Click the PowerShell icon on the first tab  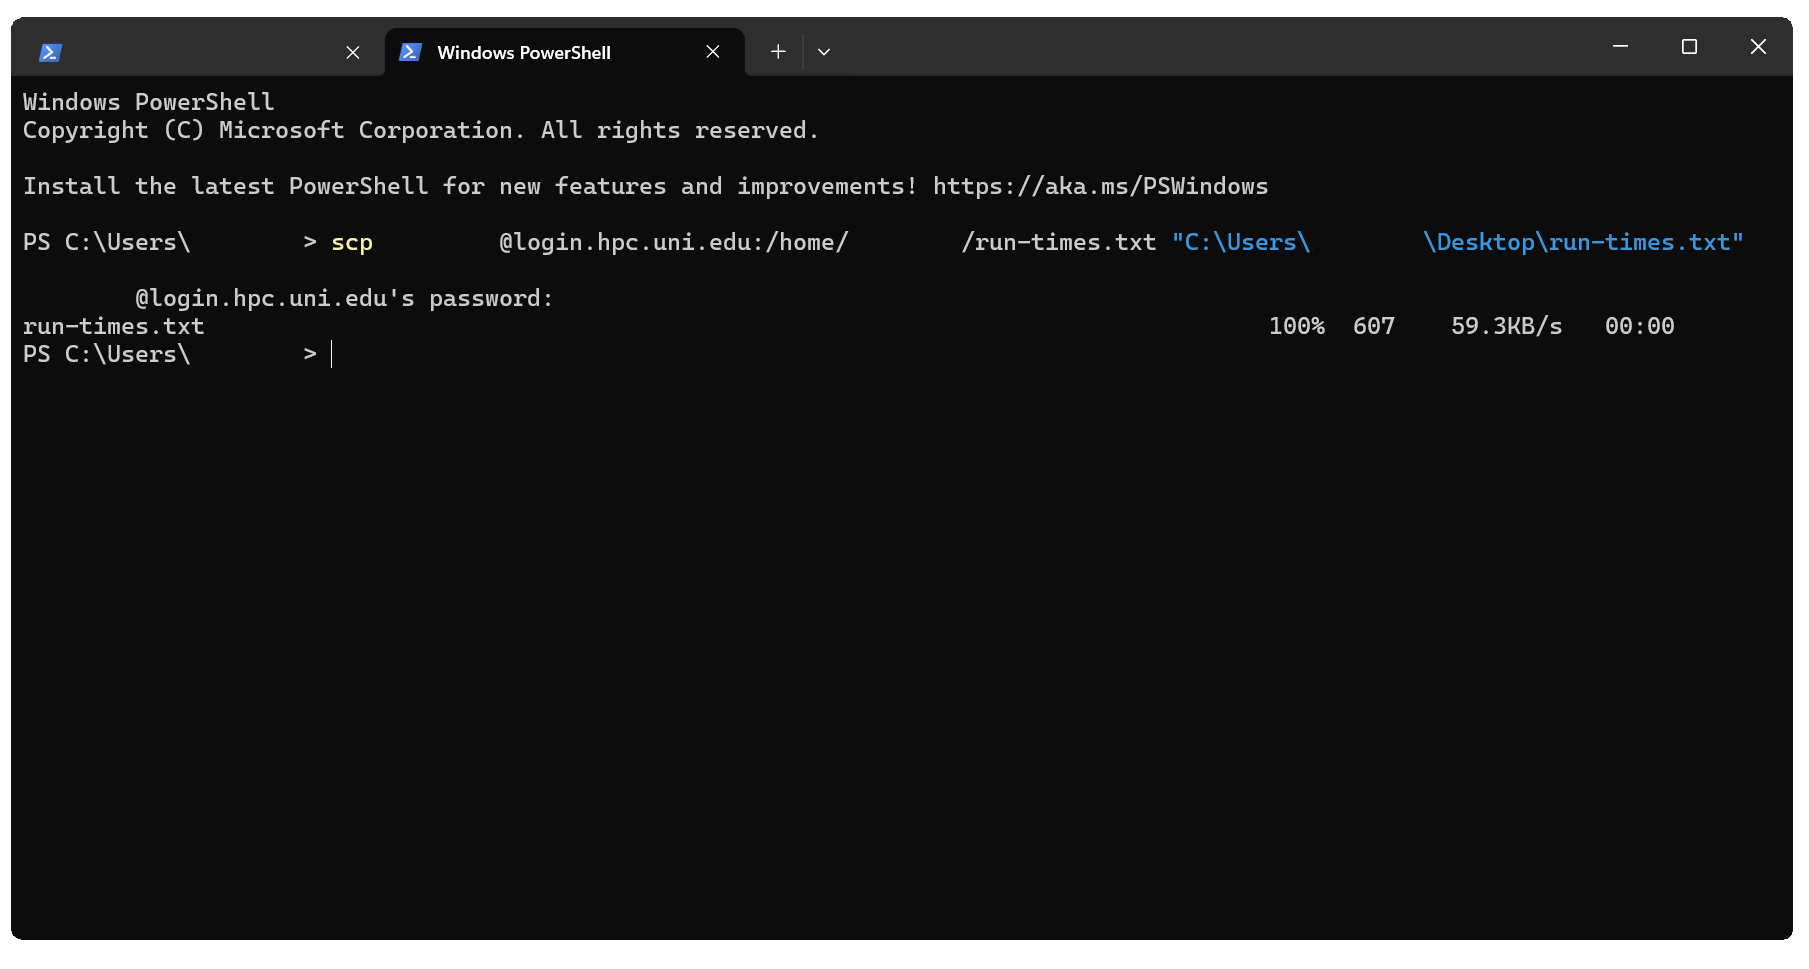coord(51,53)
